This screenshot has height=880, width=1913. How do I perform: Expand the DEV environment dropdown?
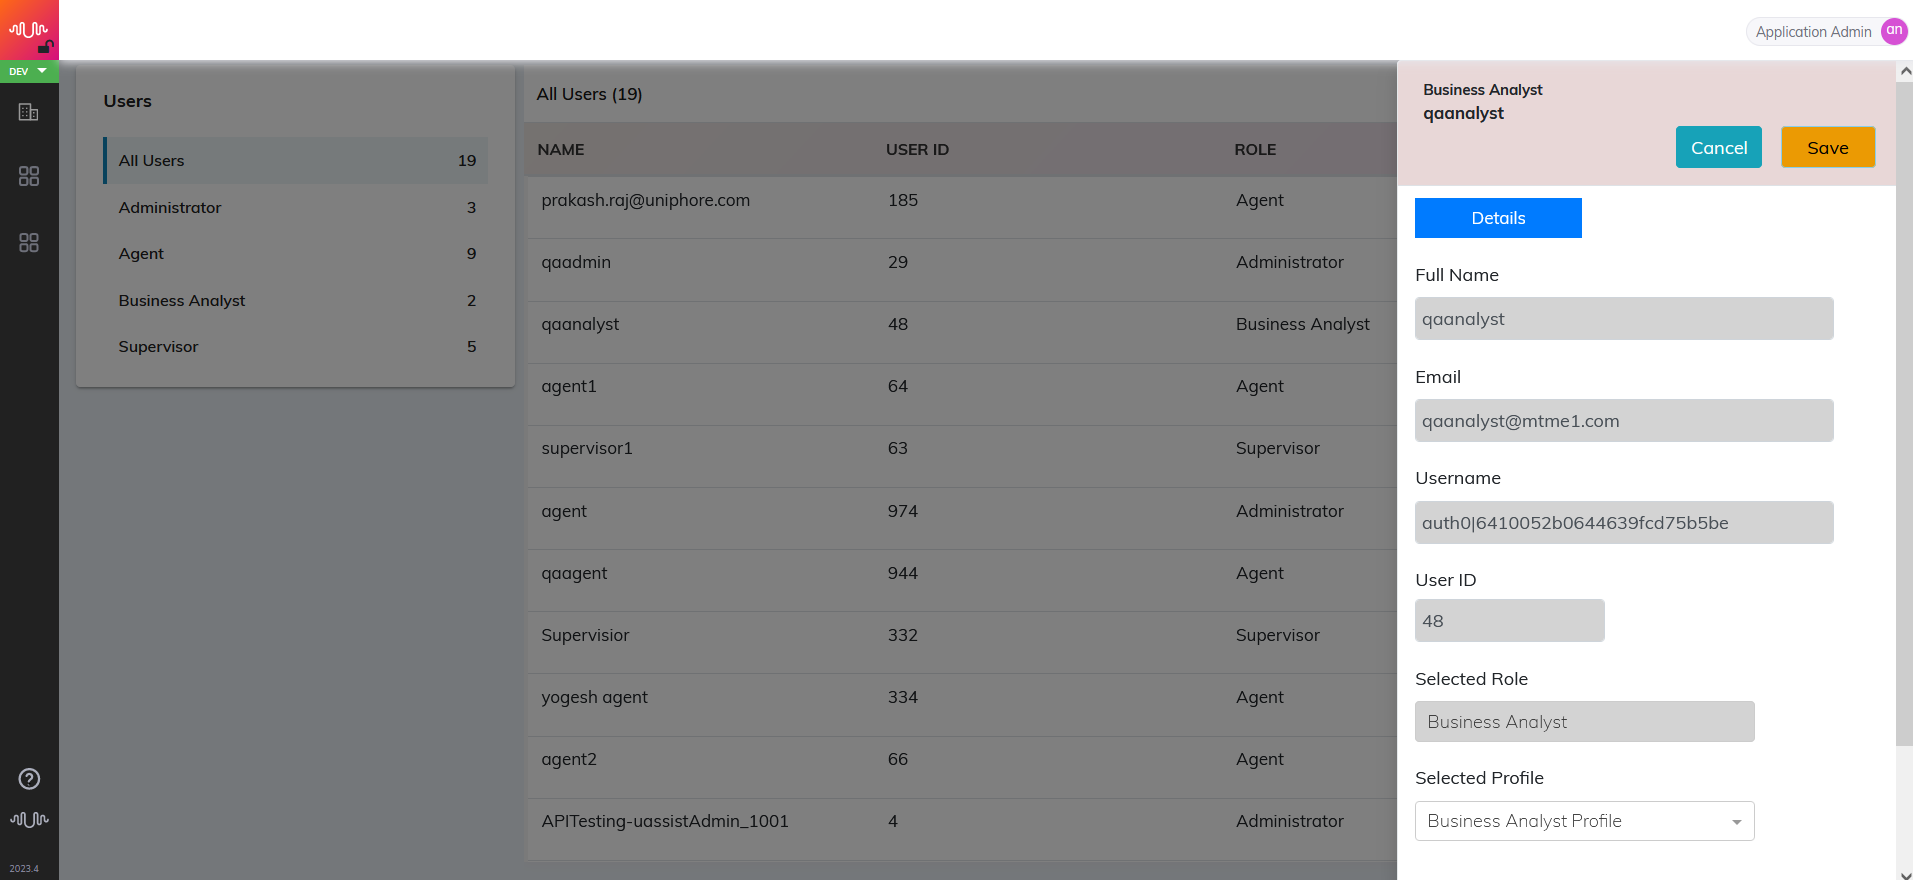point(29,71)
